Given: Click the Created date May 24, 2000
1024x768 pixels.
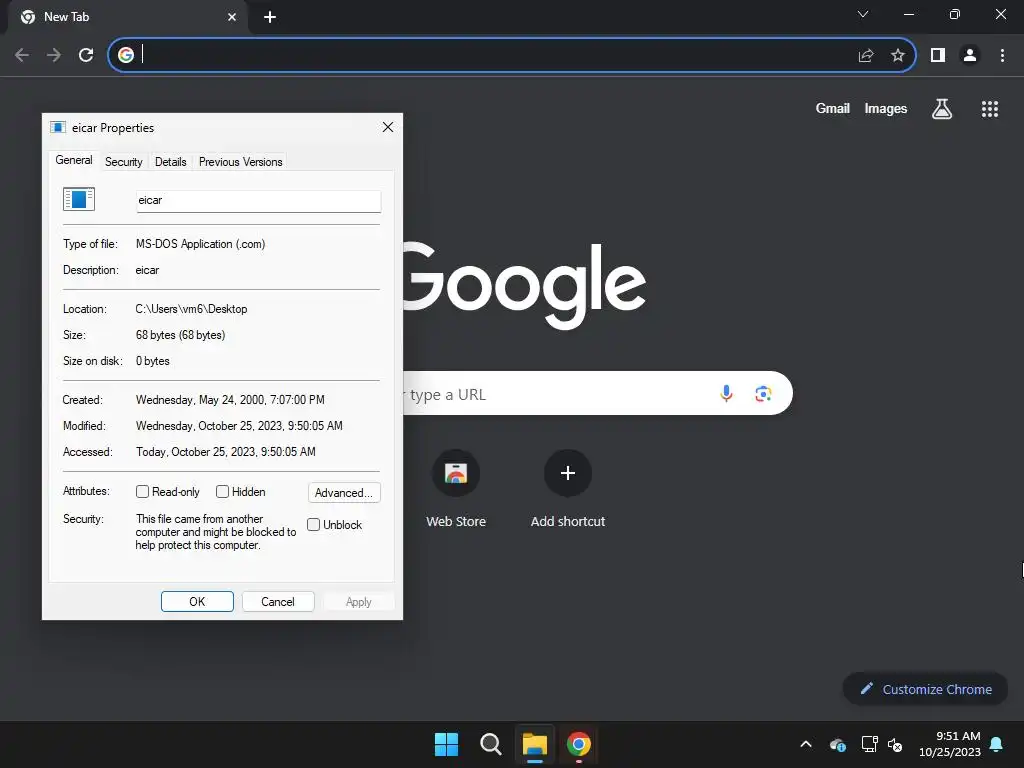Looking at the screenshot, I should click(230, 400).
